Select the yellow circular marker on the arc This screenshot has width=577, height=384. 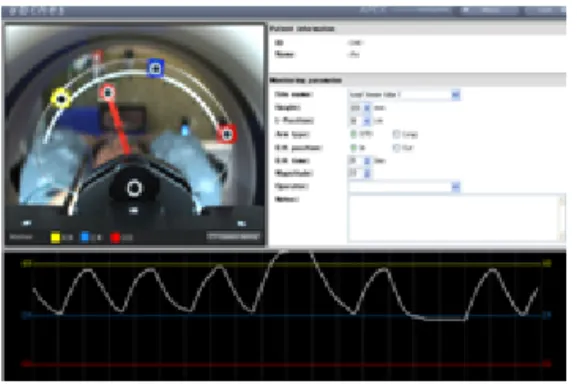pos(61,99)
